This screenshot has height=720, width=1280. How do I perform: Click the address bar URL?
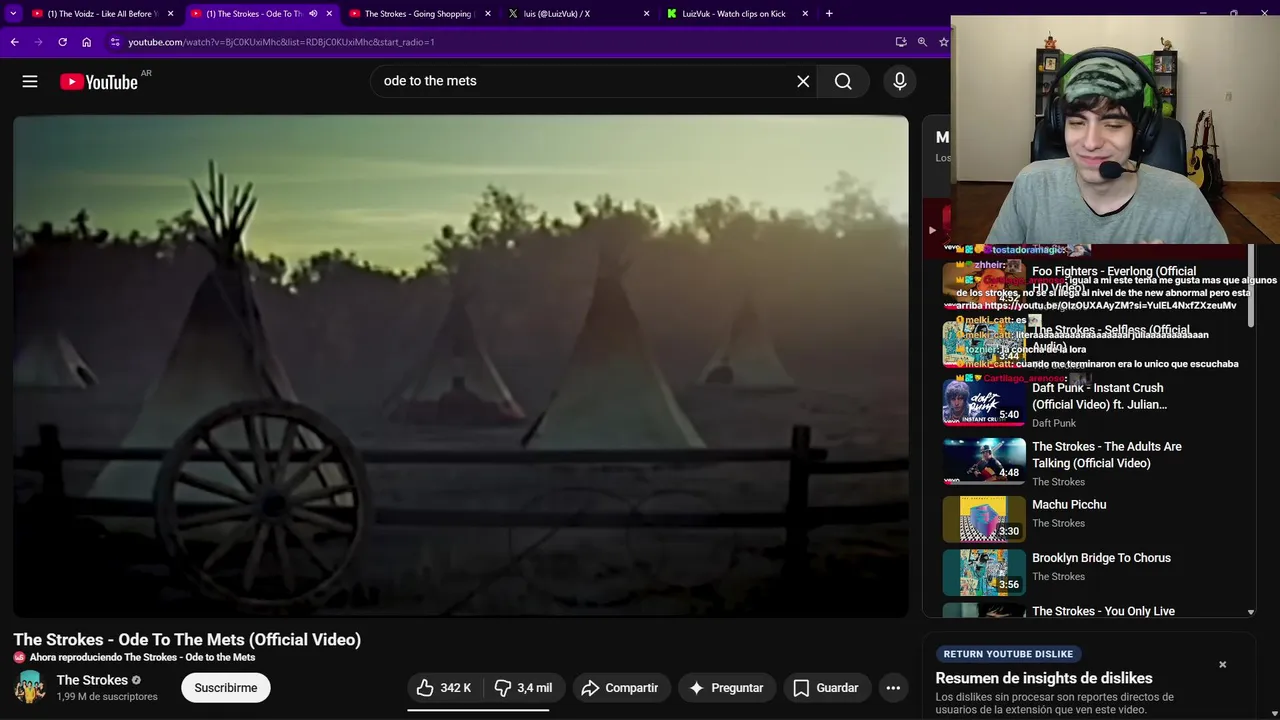coord(281,42)
